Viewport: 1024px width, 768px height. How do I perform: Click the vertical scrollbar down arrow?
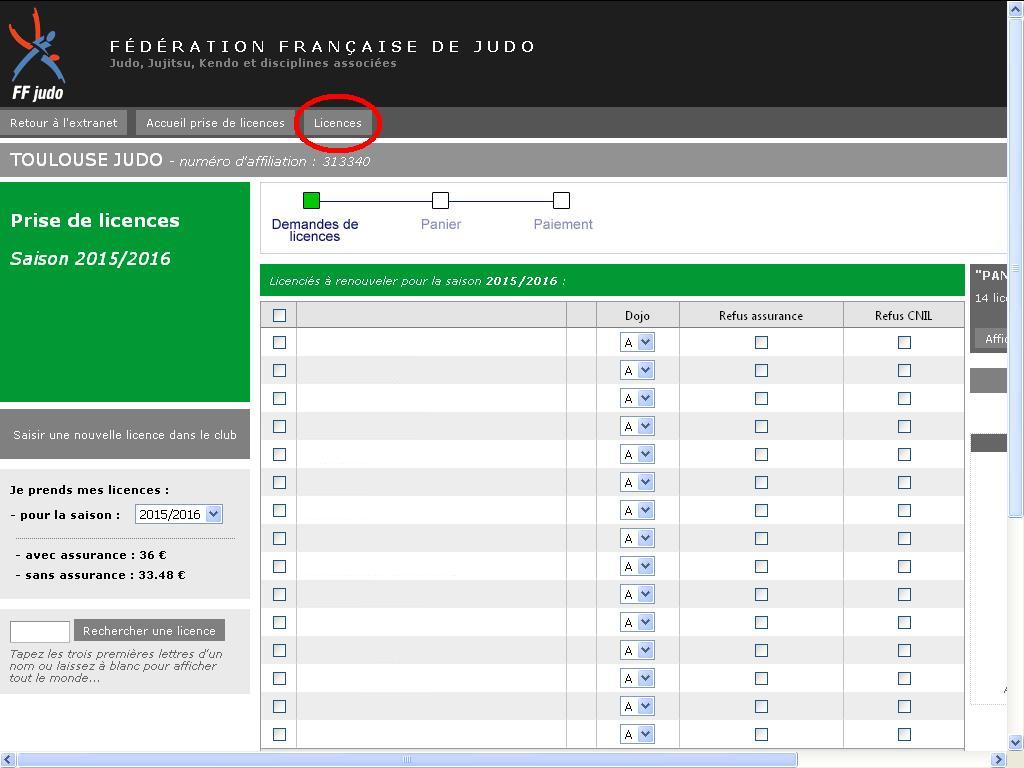(x=1015, y=742)
